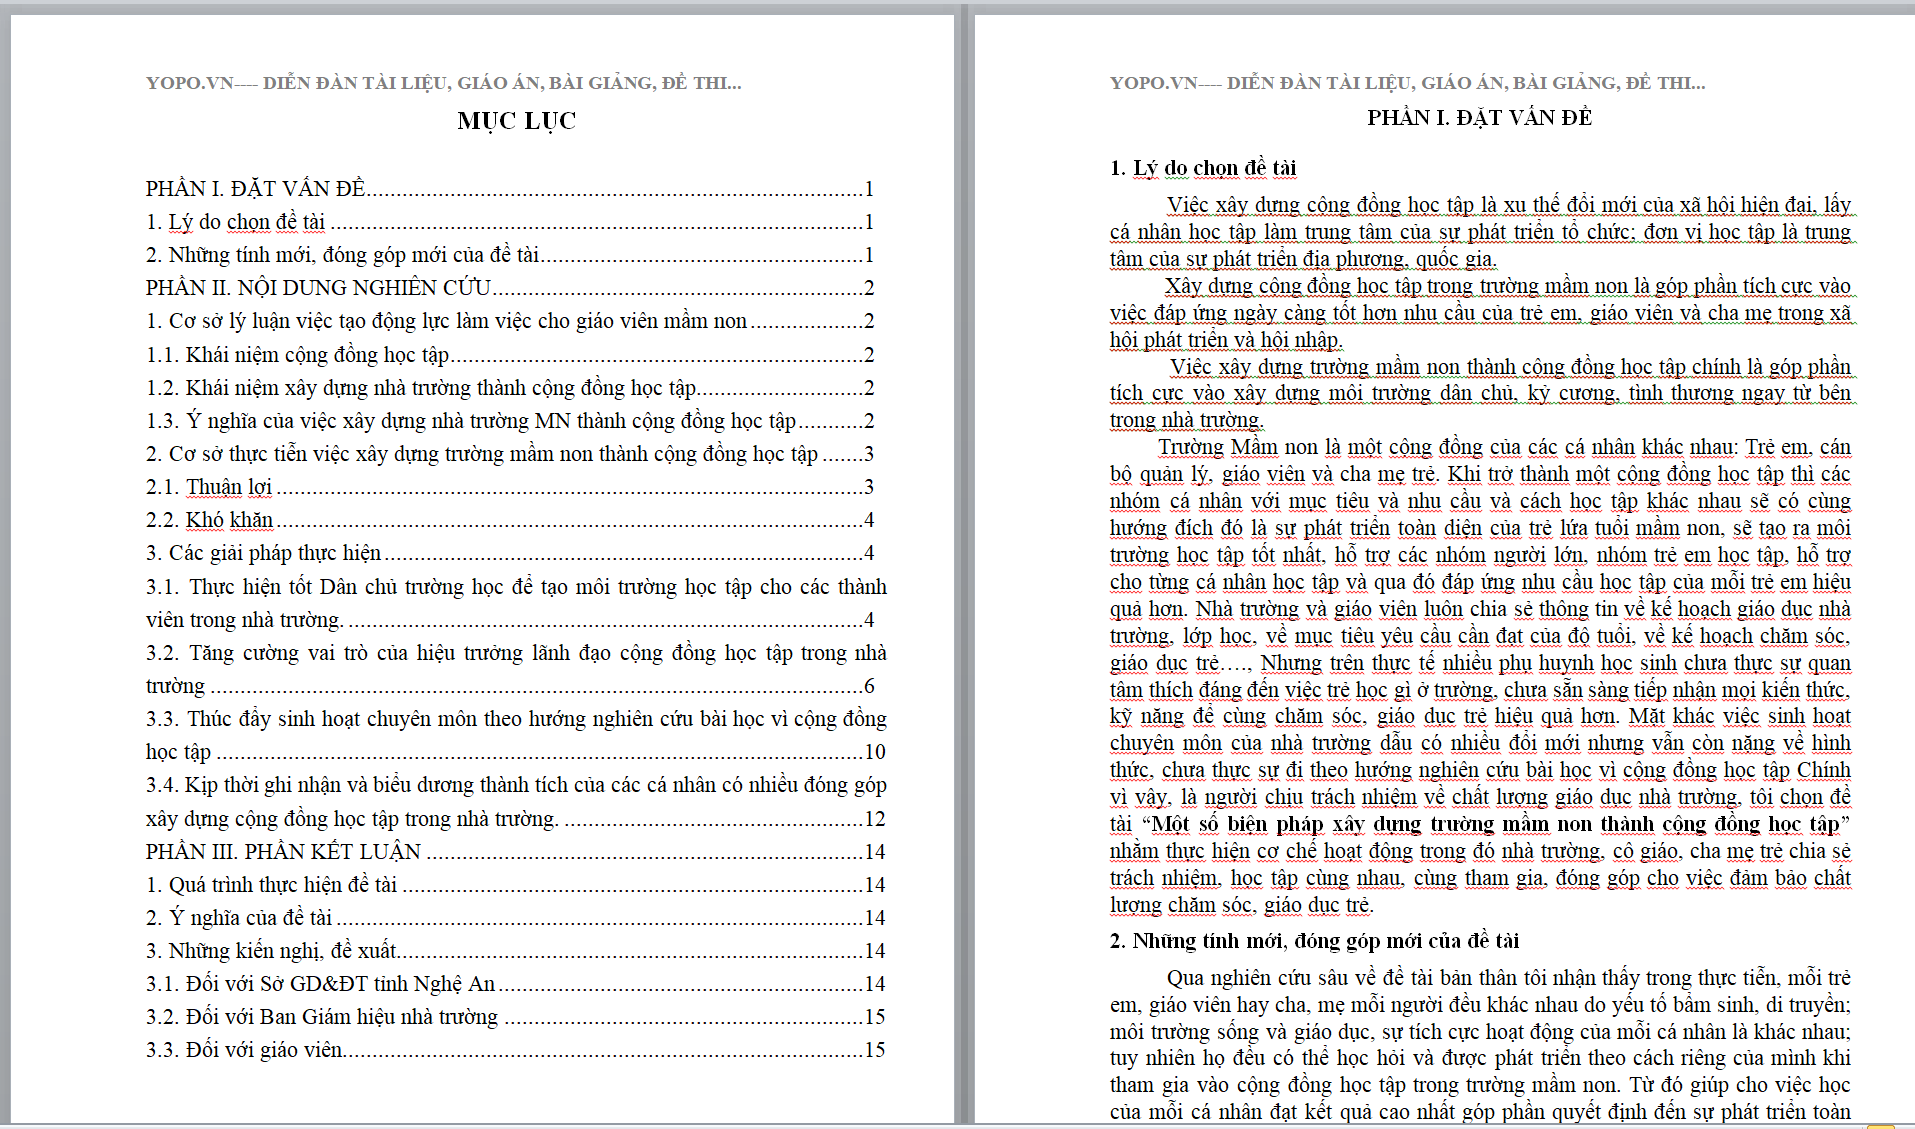Open contents entry 'PHẦN I. ĐẶT VẤN ĐỀ'
1915x1129 pixels.
click(510, 189)
